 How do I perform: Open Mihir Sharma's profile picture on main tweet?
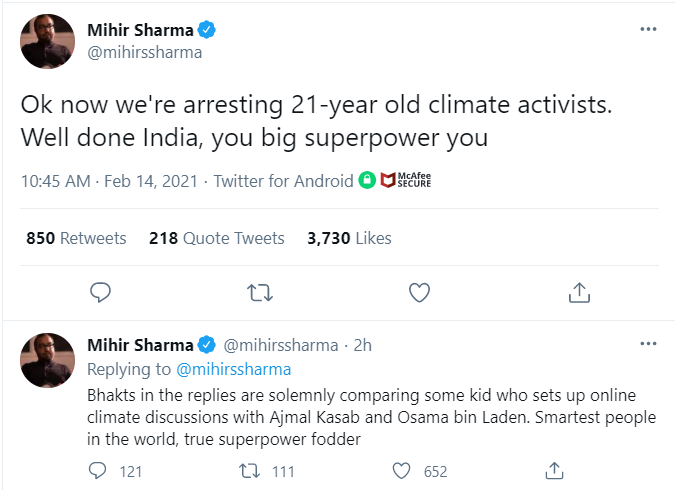tap(48, 41)
